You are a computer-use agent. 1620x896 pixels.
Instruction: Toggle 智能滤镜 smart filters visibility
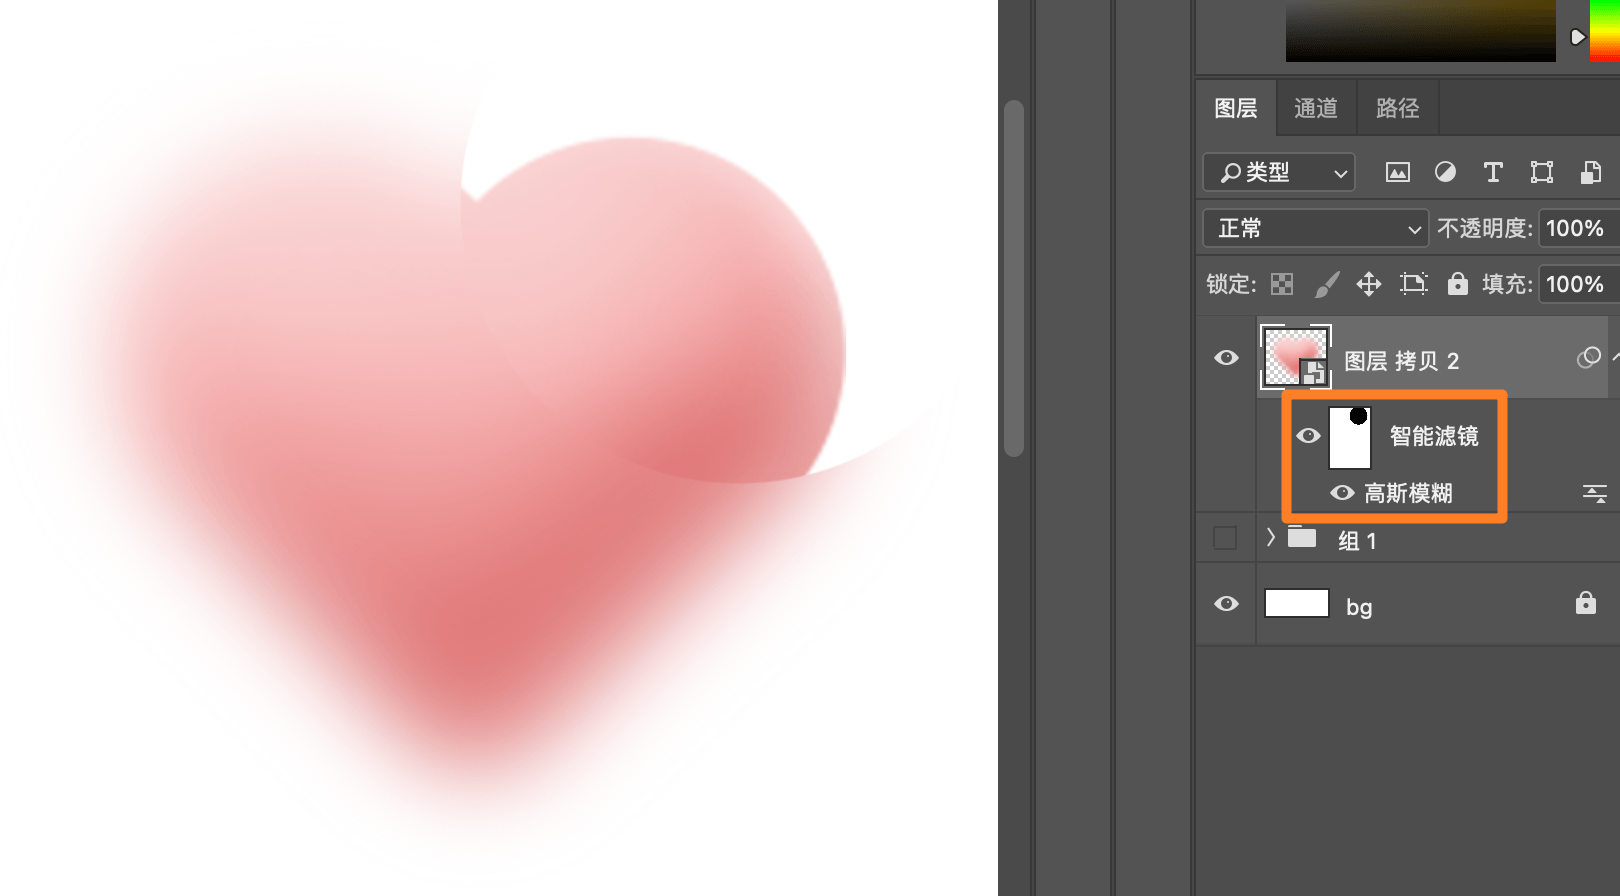coord(1308,435)
